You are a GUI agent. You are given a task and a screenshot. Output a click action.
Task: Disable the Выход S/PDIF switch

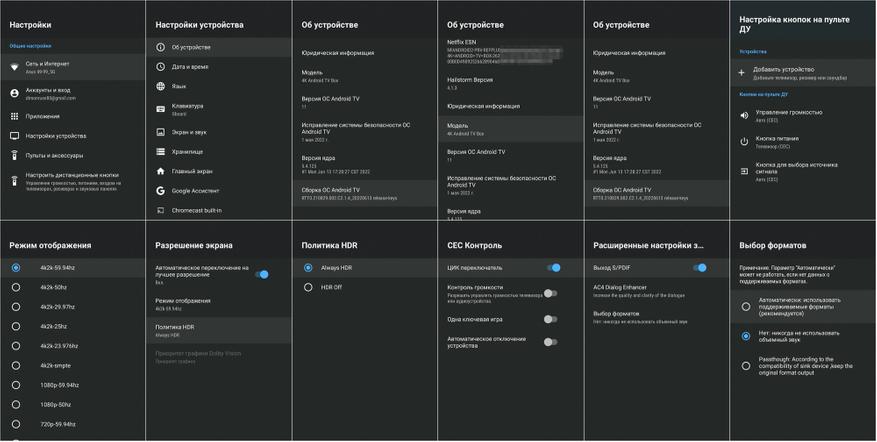(x=699, y=268)
